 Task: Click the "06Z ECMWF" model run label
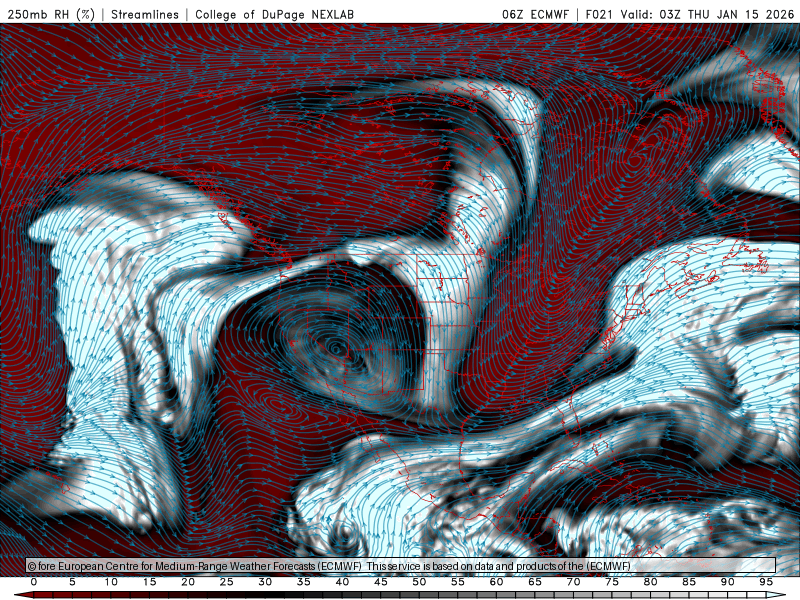535,14
